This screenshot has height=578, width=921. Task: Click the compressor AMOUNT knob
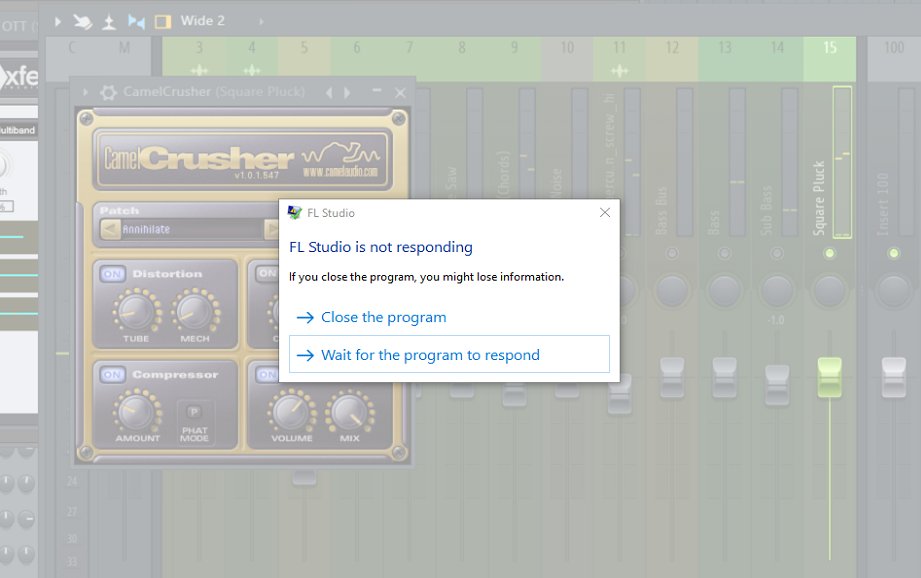137,411
